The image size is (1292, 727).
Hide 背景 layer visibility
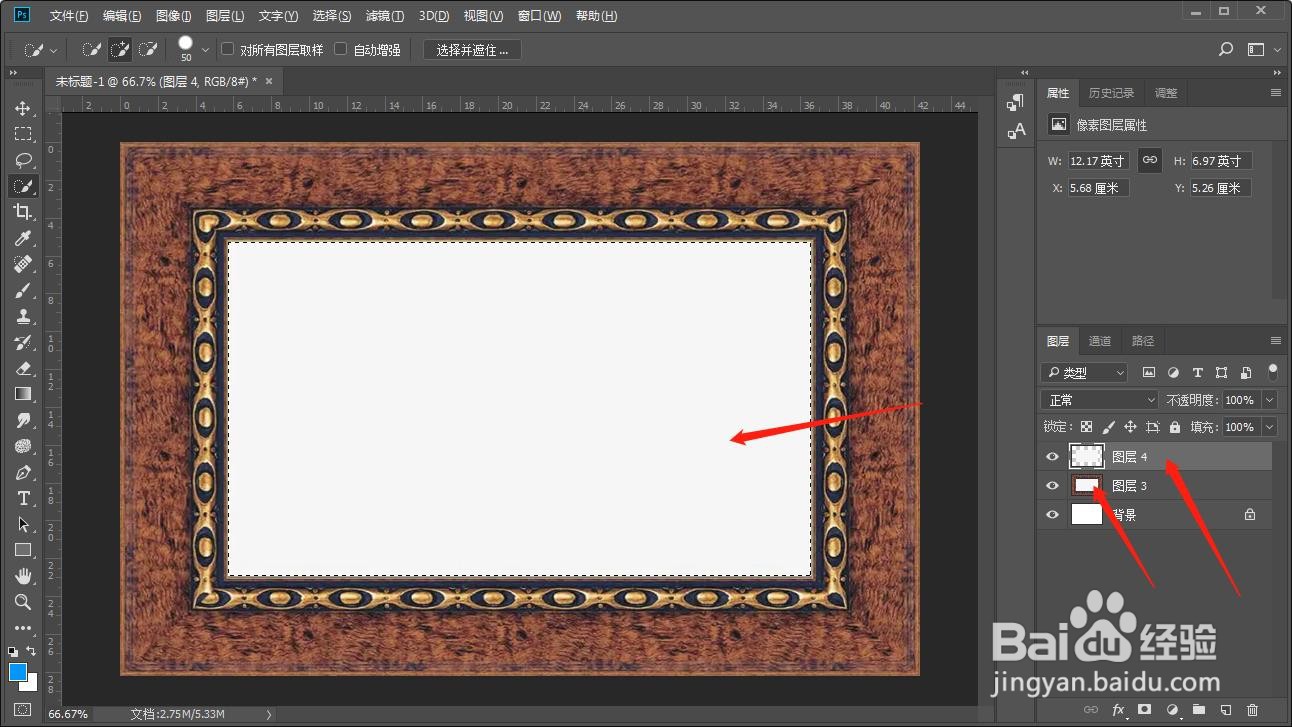tap(1052, 515)
